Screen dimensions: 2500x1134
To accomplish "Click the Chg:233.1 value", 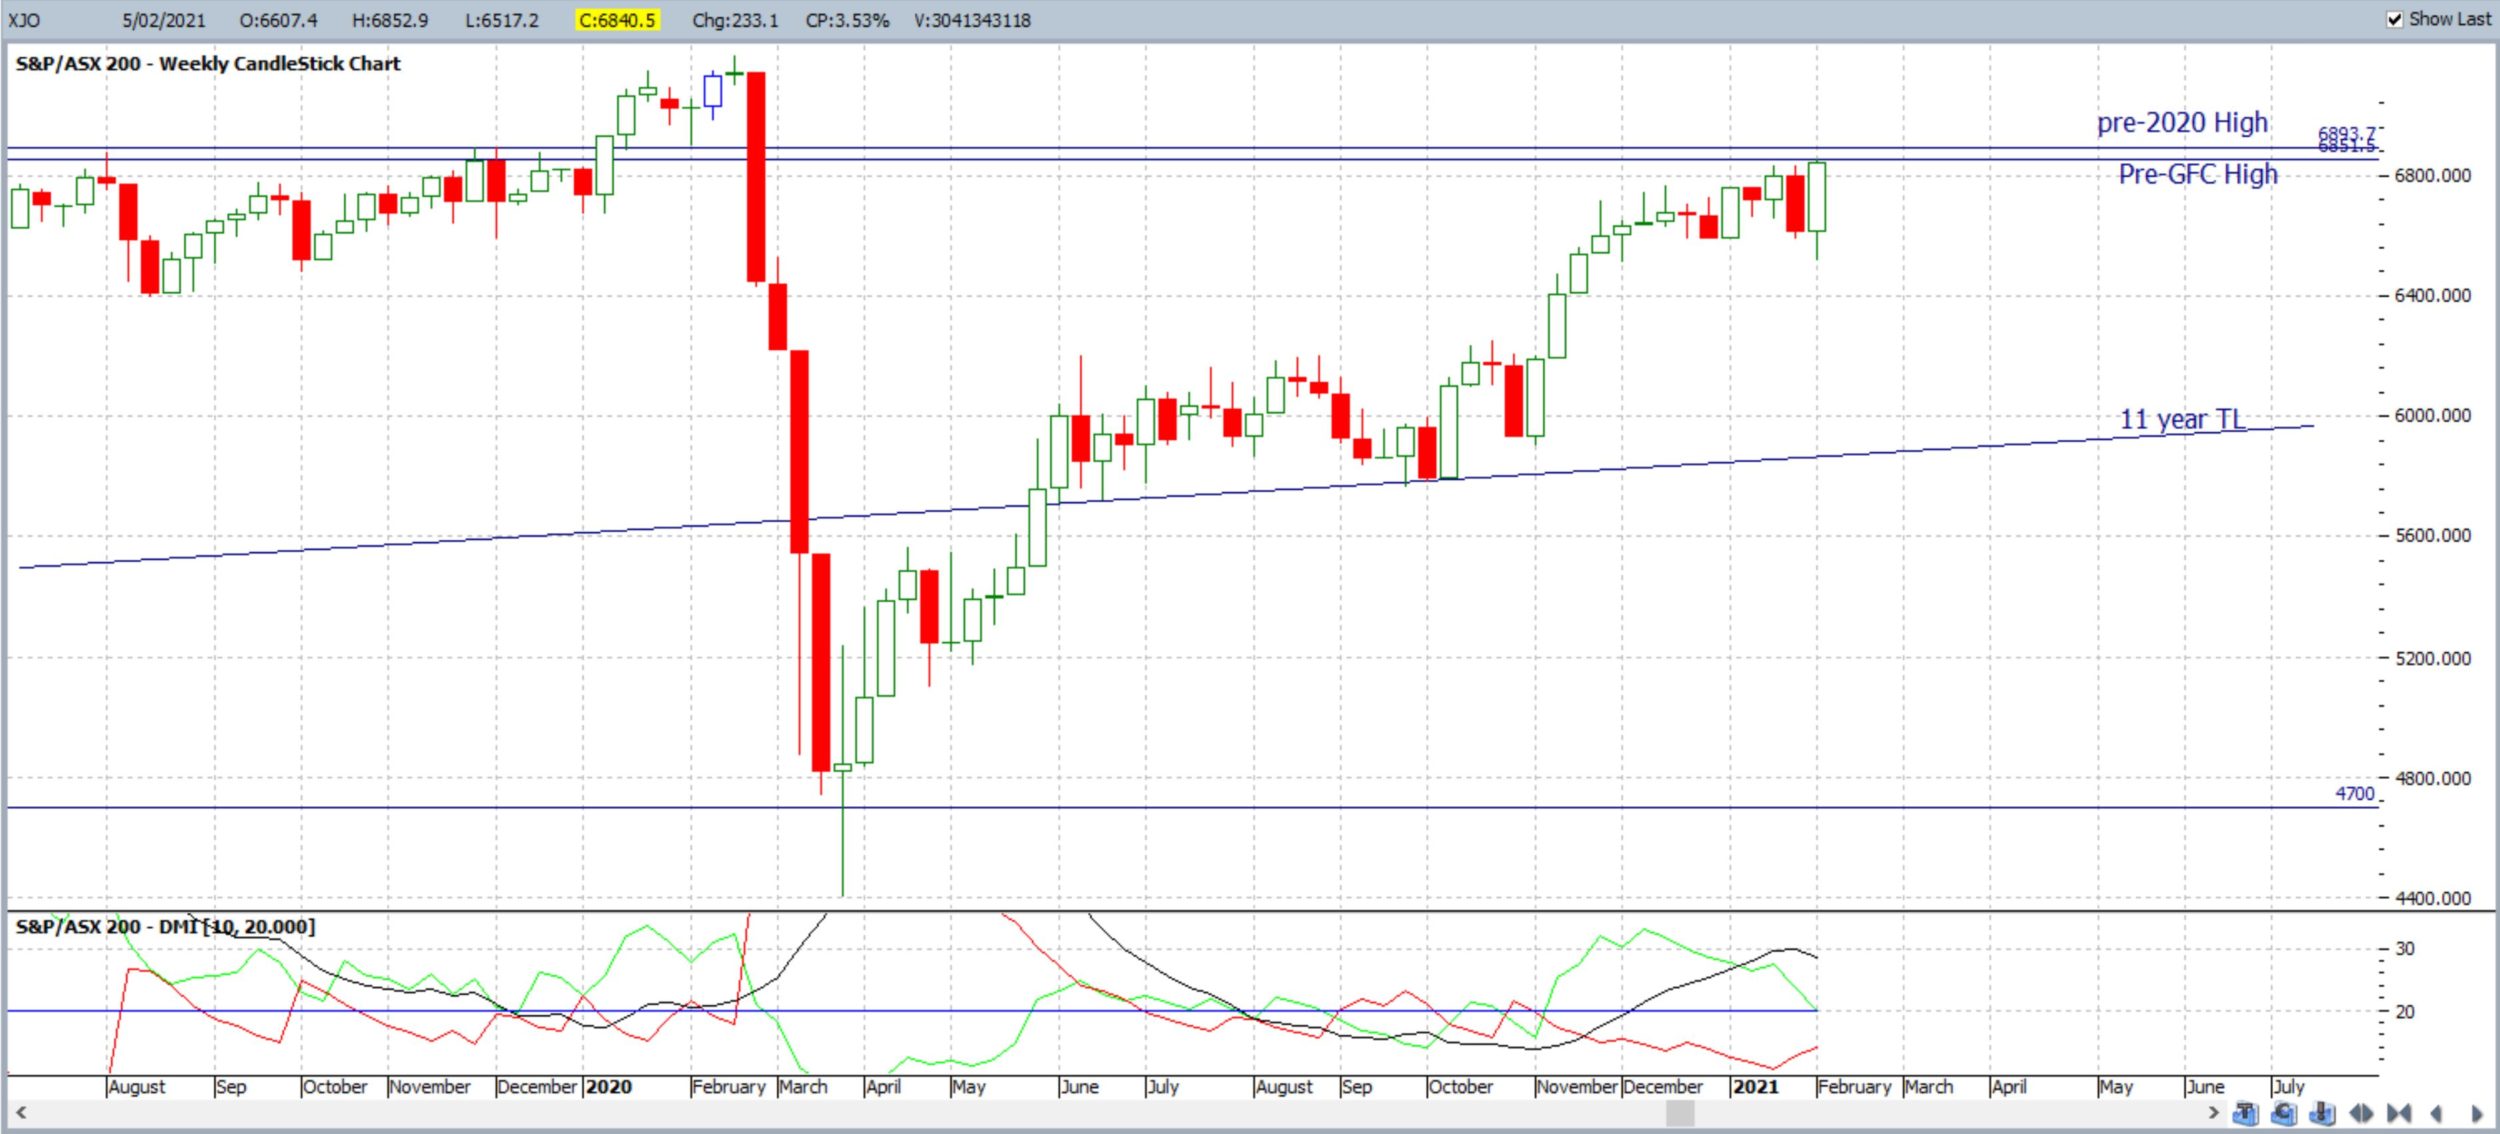I will click(735, 20).
